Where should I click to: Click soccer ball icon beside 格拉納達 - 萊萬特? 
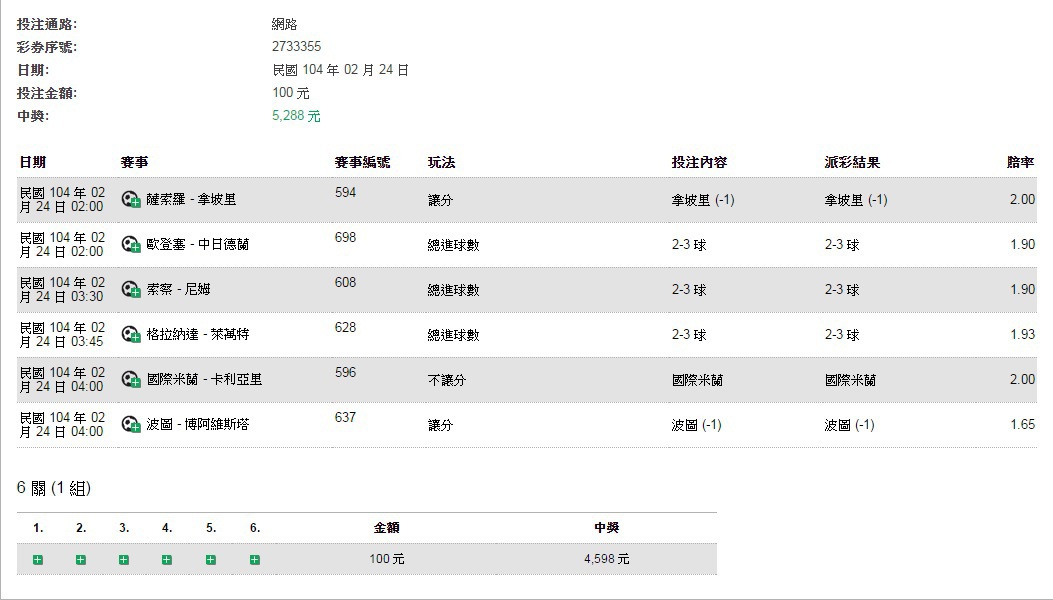[131, 335]
